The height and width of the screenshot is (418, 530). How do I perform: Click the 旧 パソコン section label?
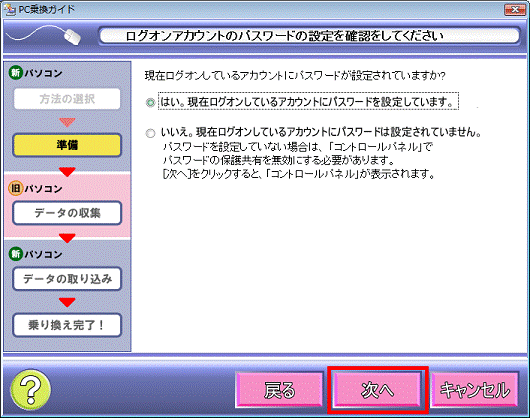click(35, 188)
